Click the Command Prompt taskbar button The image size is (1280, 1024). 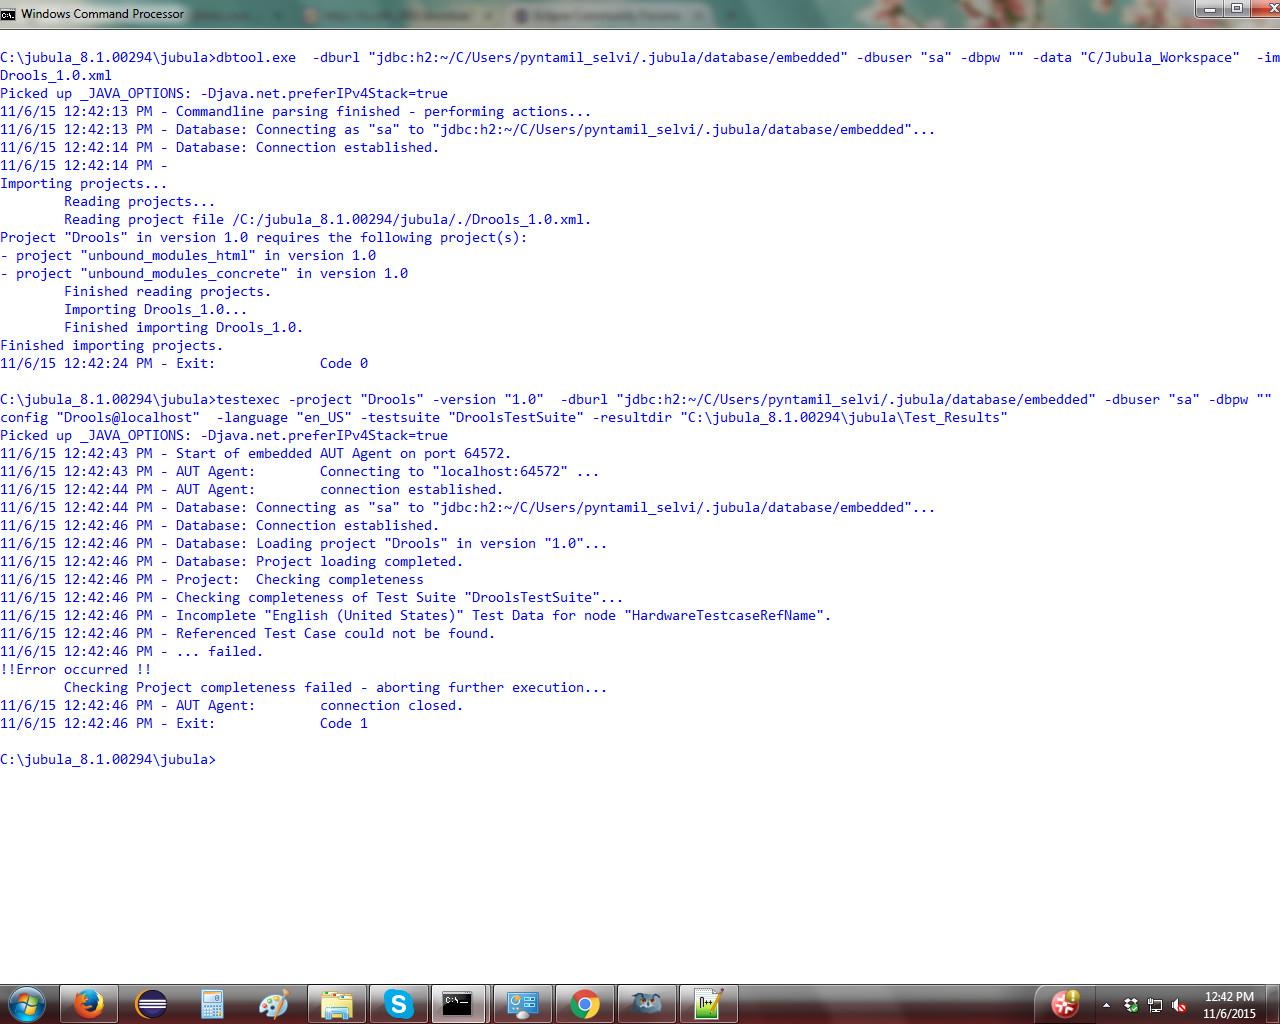click(x=460, y=1004)
